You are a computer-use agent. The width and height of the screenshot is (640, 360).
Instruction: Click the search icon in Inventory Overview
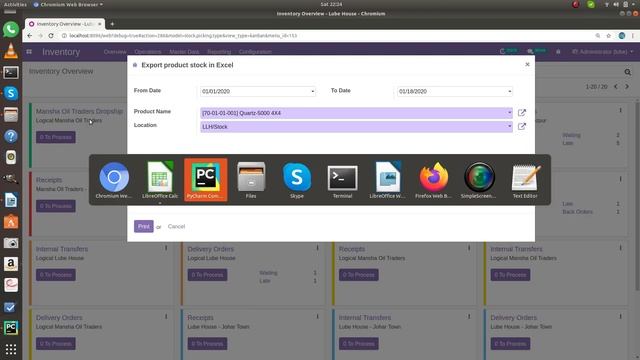point(628,72)
